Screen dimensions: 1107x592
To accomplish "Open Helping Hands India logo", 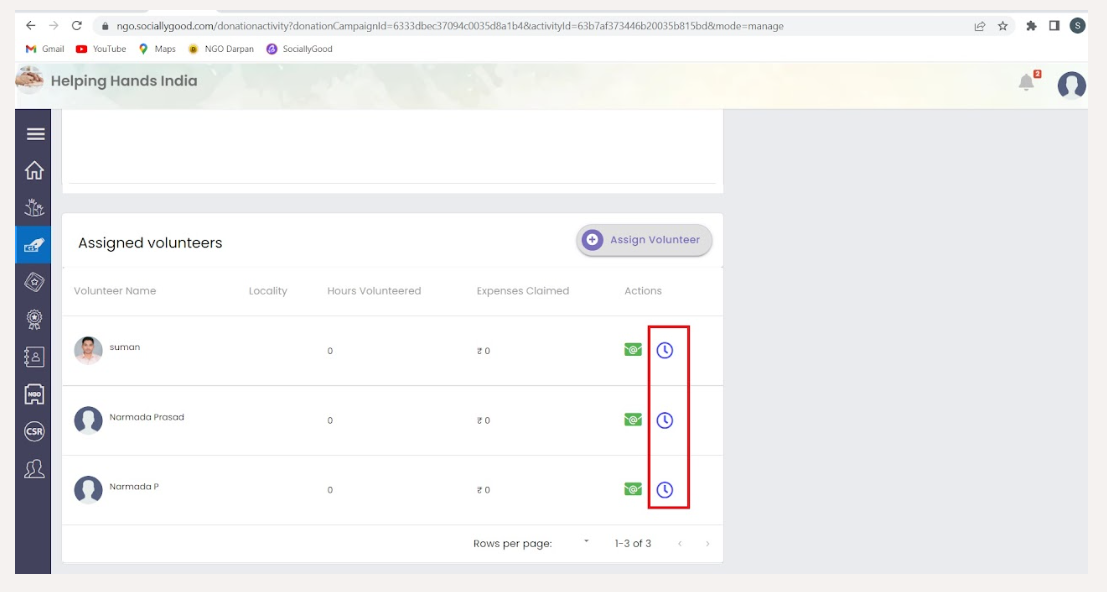I will click(x=29, y=80).
